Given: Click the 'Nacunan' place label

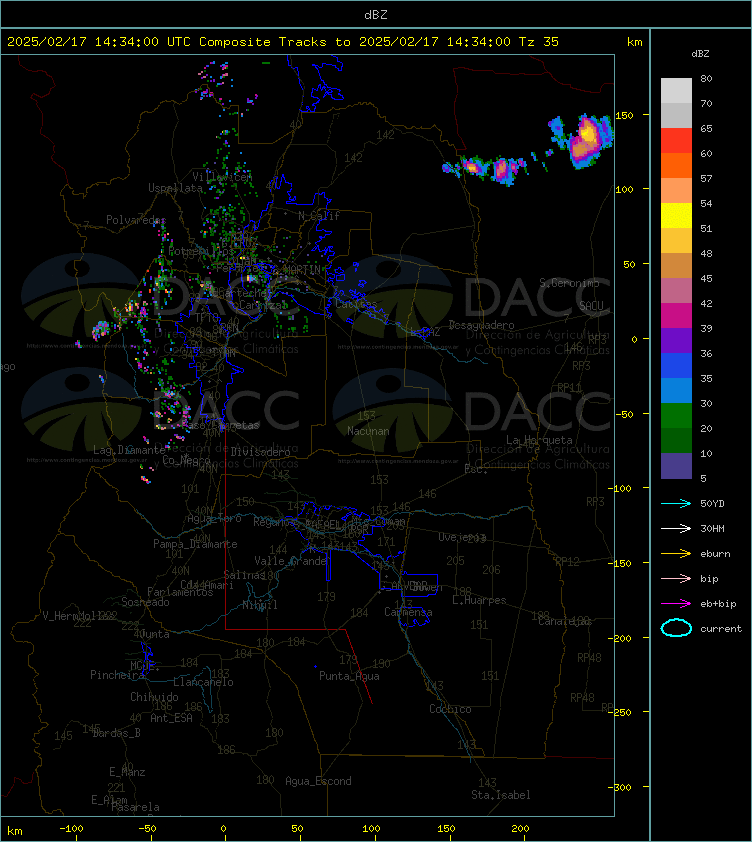Looking at the screenshot, I should coord(368,431).
